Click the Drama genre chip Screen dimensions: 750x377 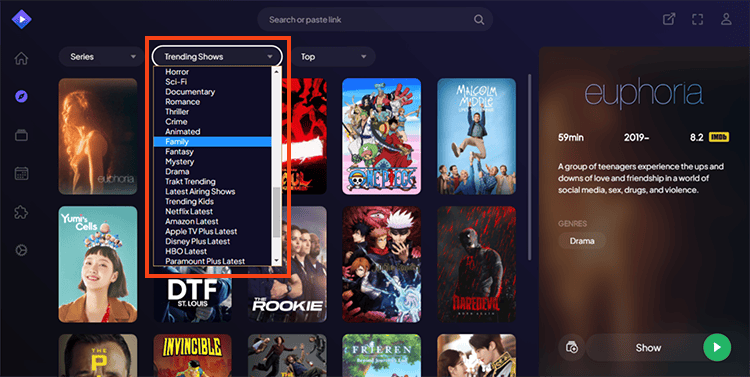tap(582, 241)
